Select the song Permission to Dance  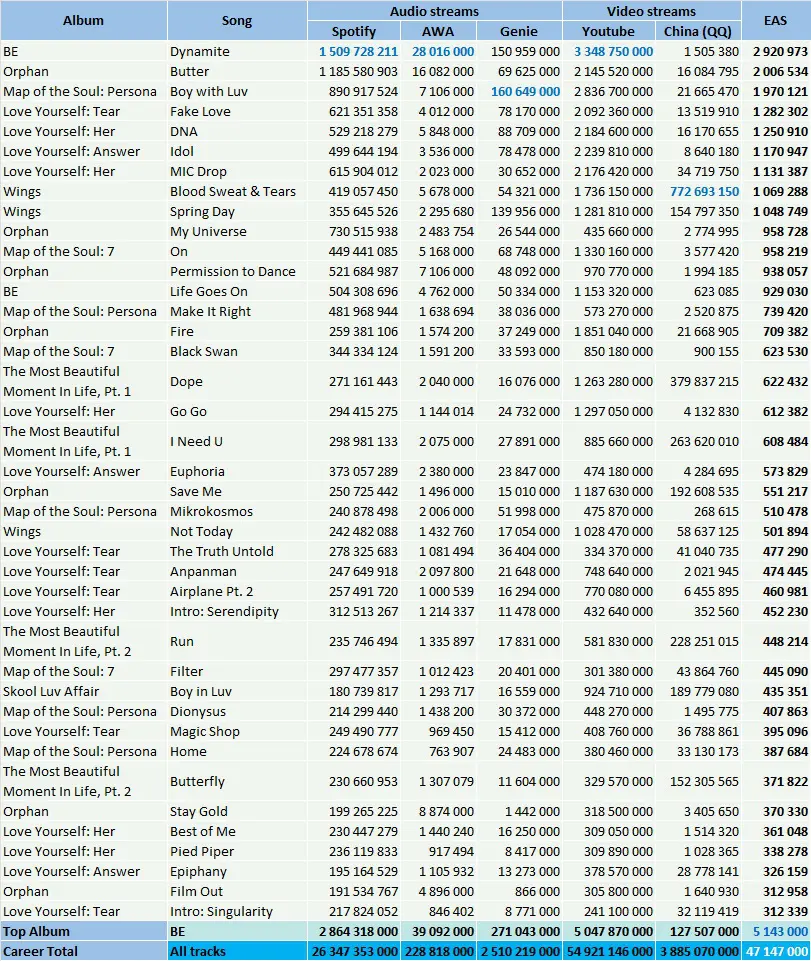coord(233,272)
